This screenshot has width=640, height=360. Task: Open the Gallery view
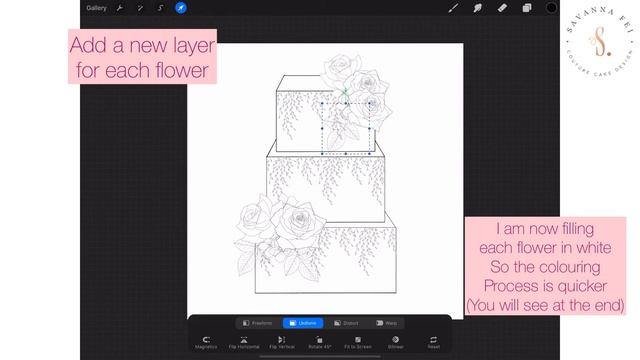[x=96, y=8]
